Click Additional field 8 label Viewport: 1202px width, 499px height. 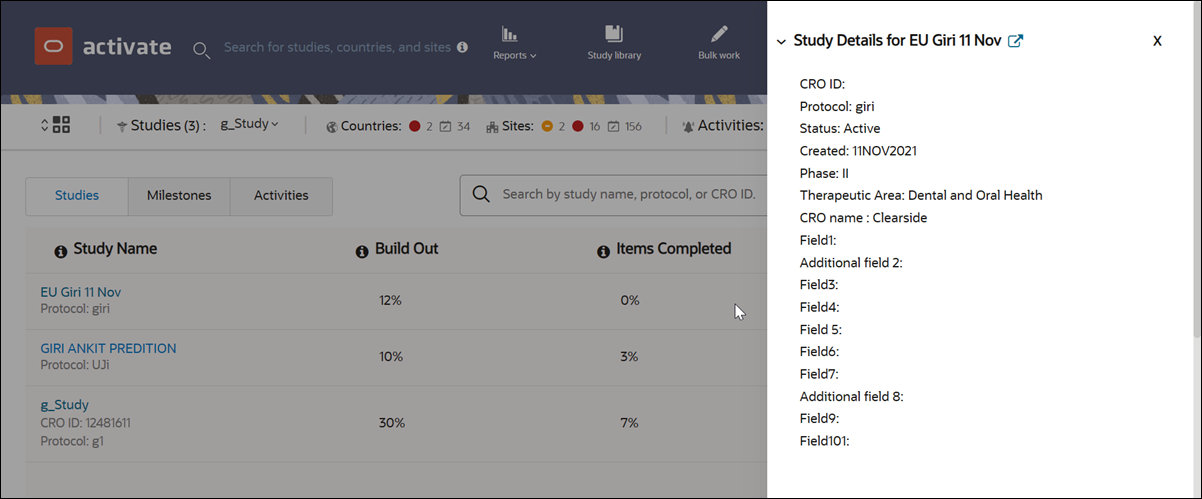tap(852, 396)
